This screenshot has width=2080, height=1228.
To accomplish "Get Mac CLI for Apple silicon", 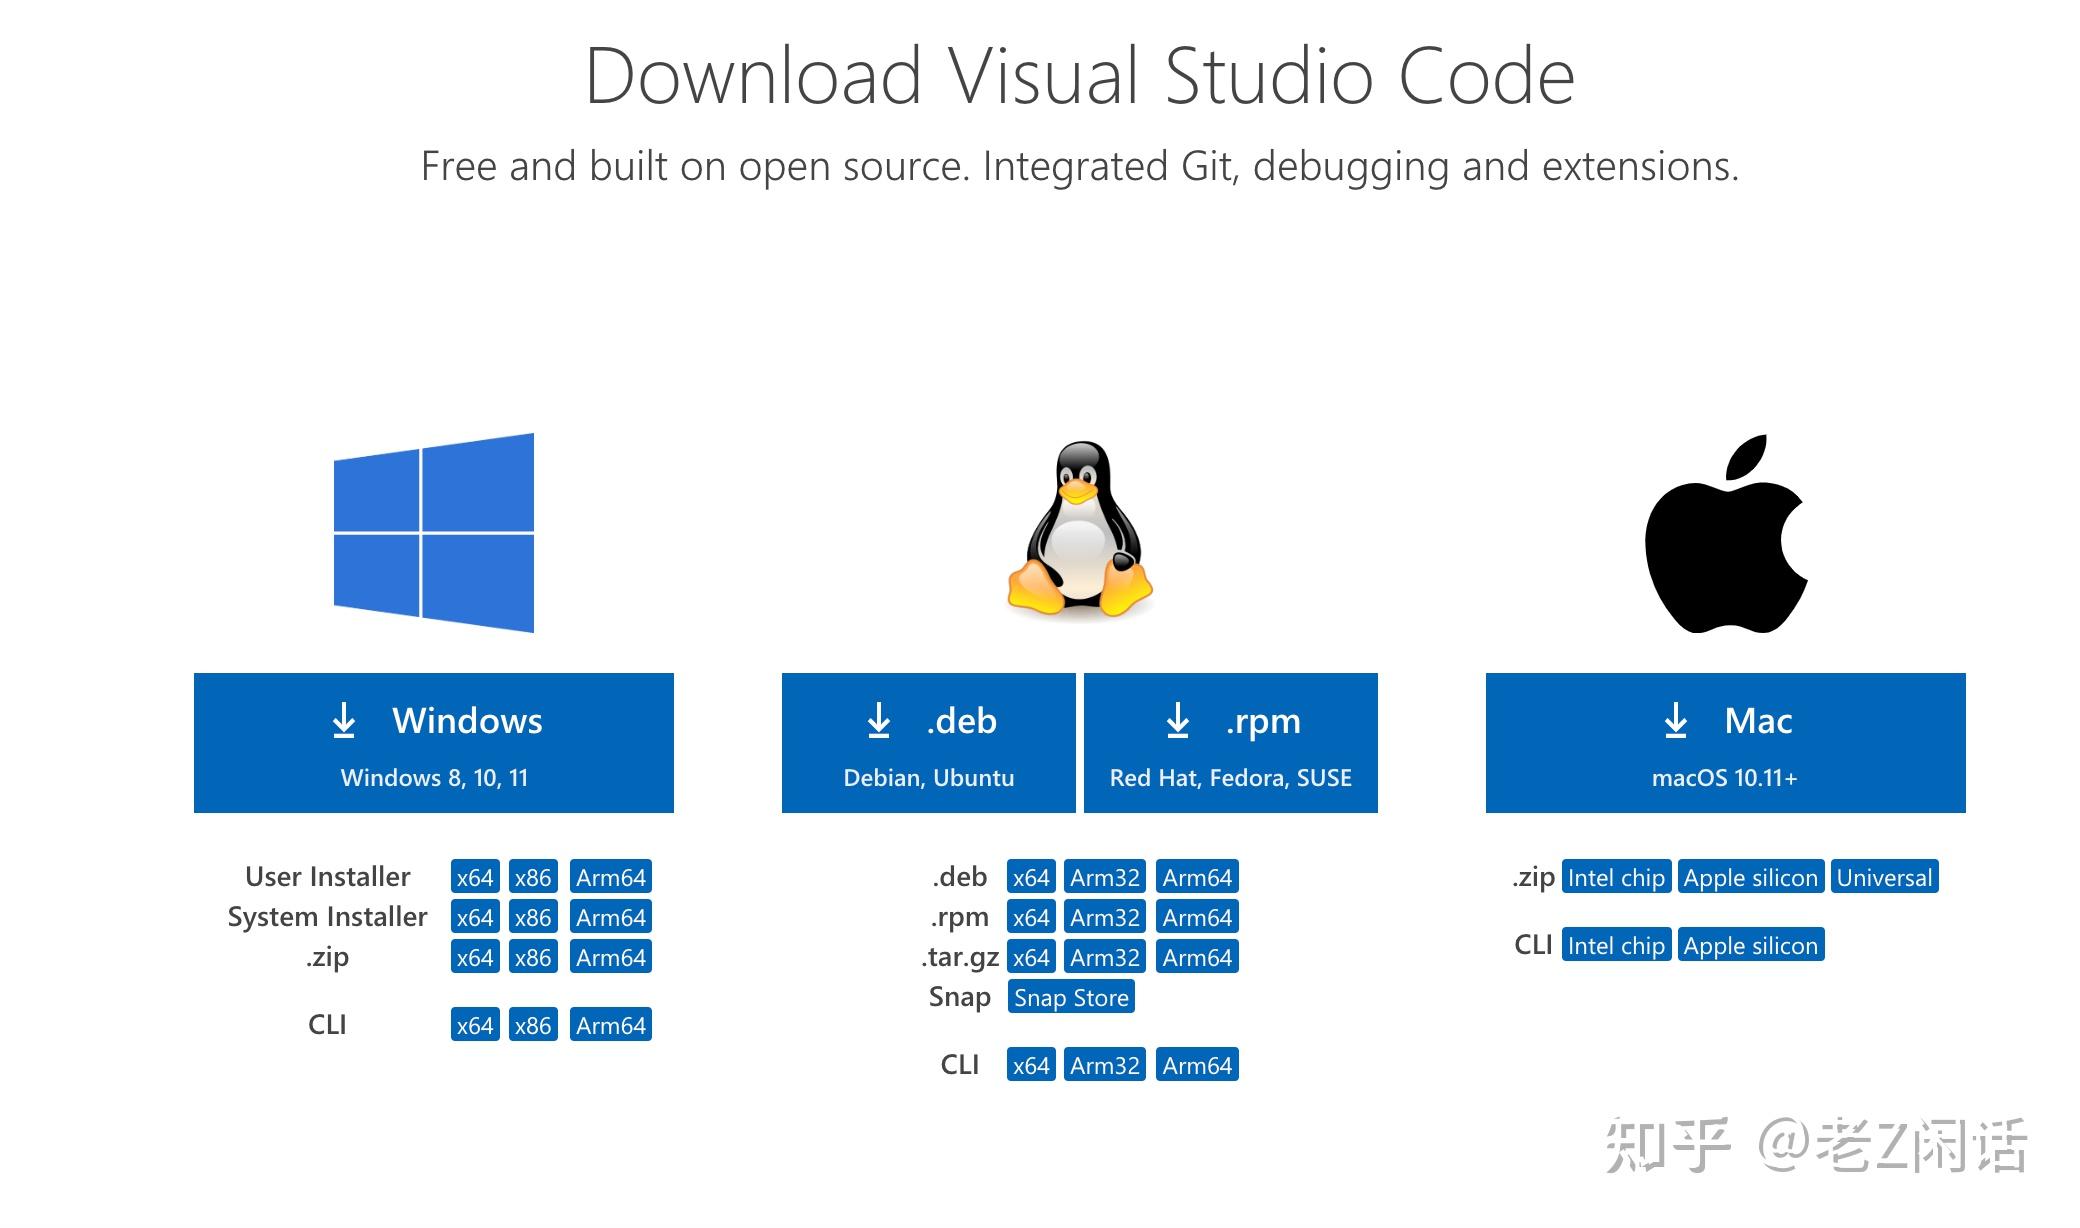I will [x=1751, y=945].
